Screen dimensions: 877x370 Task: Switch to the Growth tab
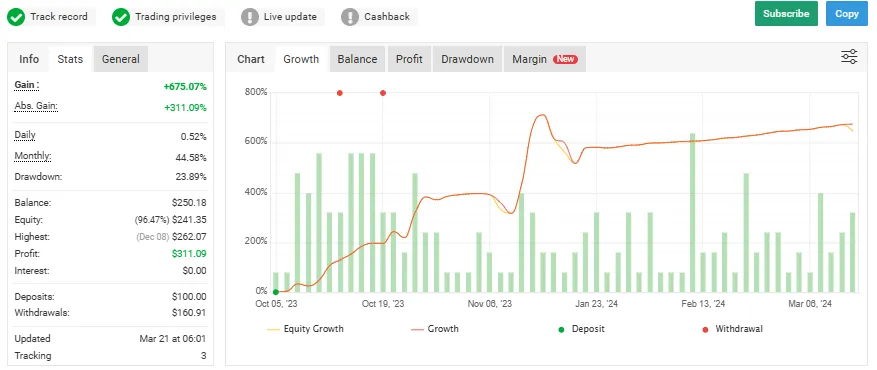tap(301, 59)
